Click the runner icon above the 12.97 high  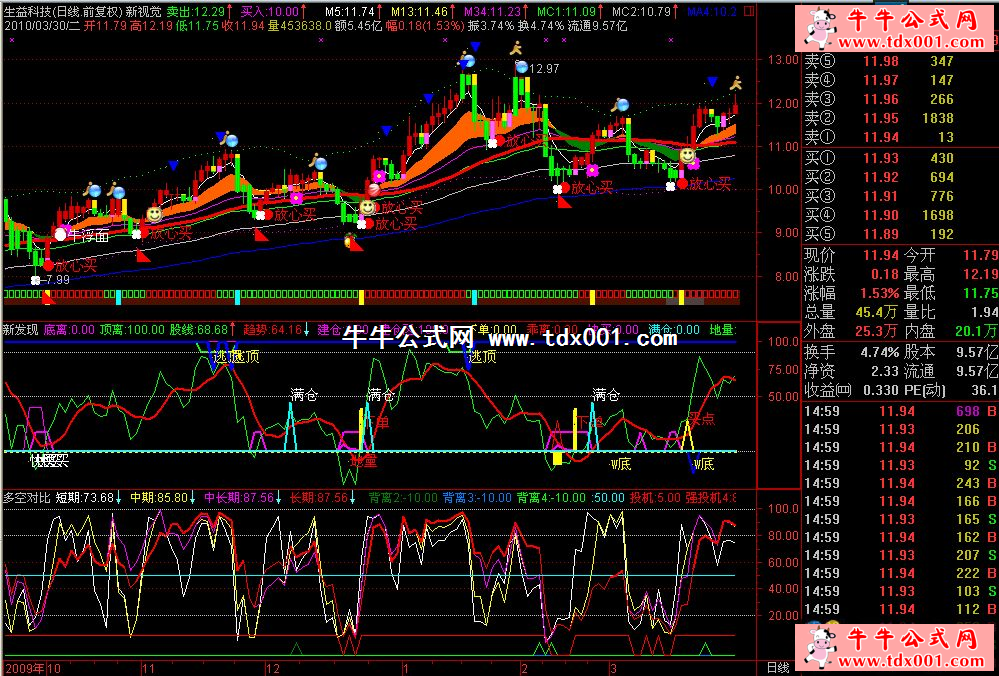click(x=515, y=48)
